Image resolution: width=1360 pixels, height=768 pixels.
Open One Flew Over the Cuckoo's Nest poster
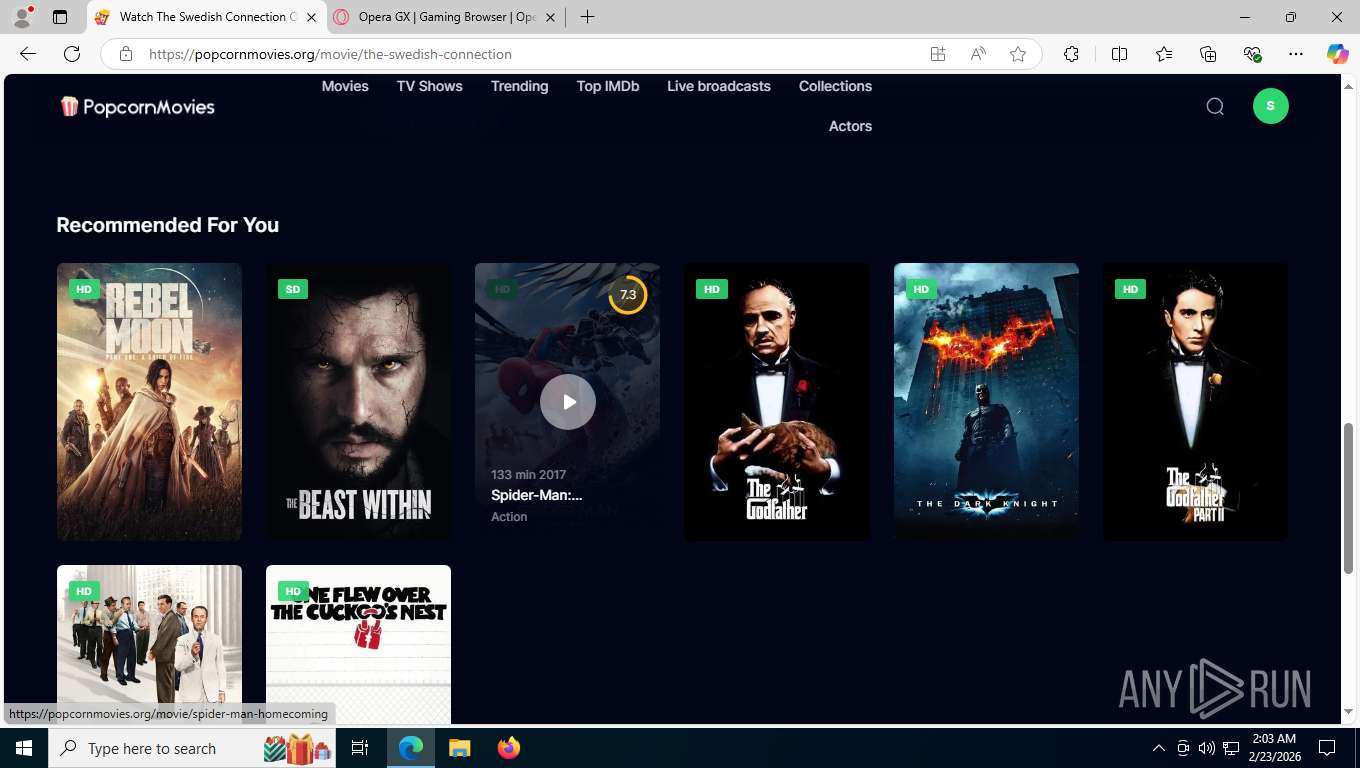coord(358,644)
